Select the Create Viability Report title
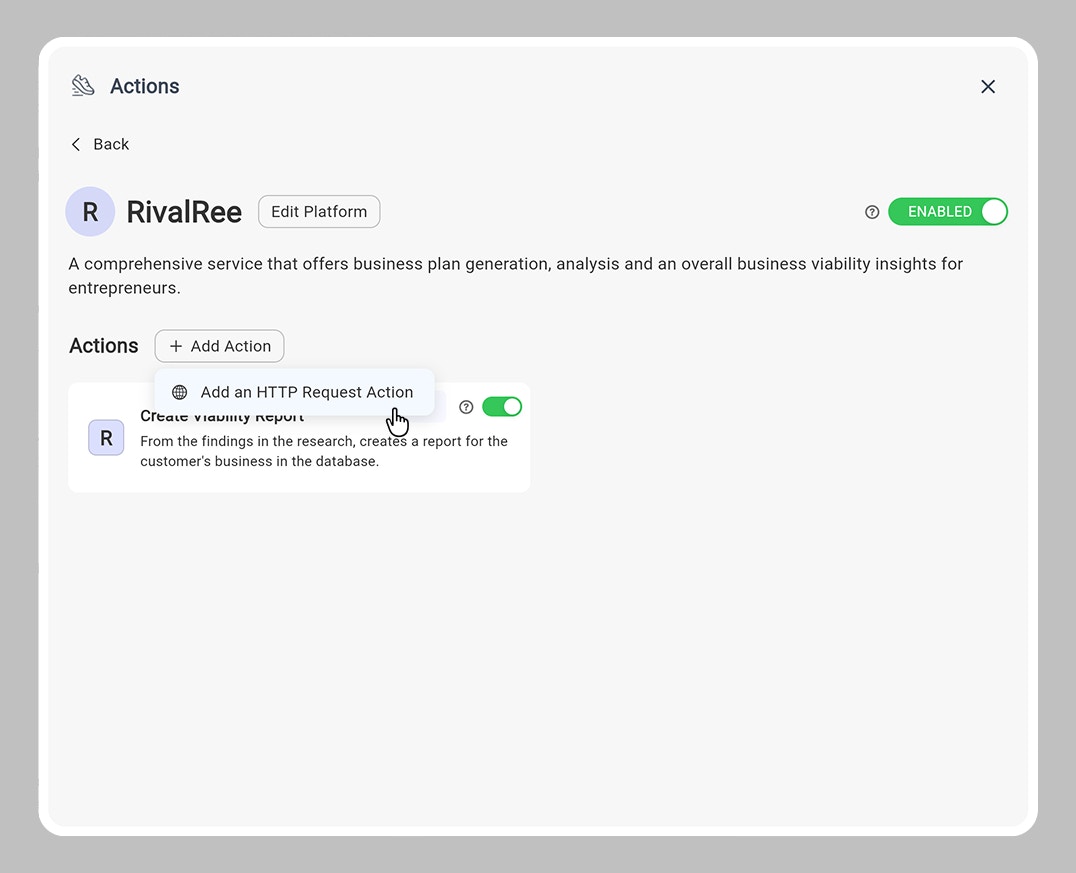 222,416
